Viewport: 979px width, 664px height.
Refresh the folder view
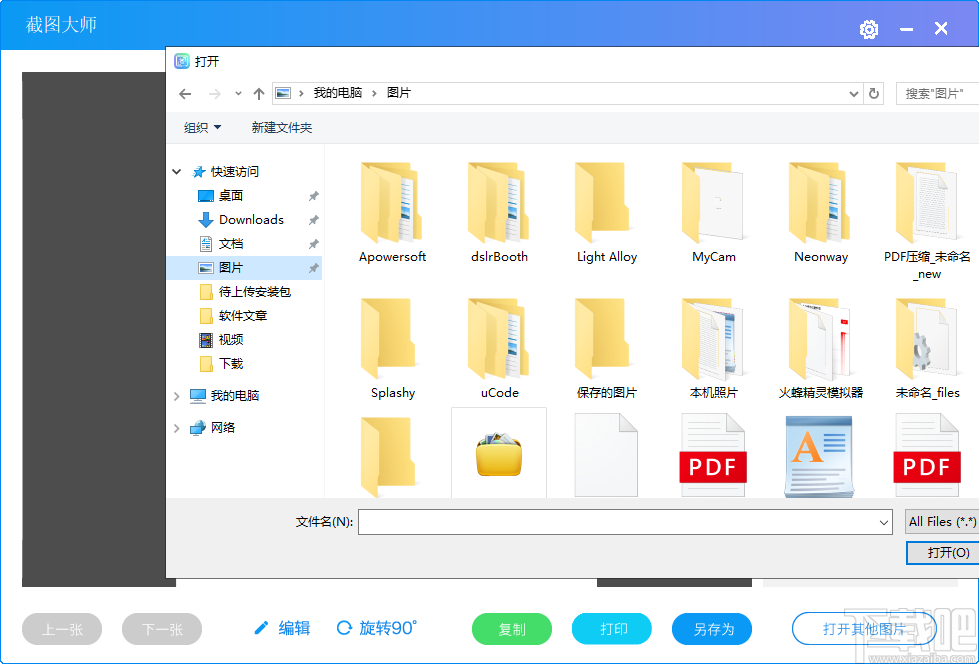(874, 93)
